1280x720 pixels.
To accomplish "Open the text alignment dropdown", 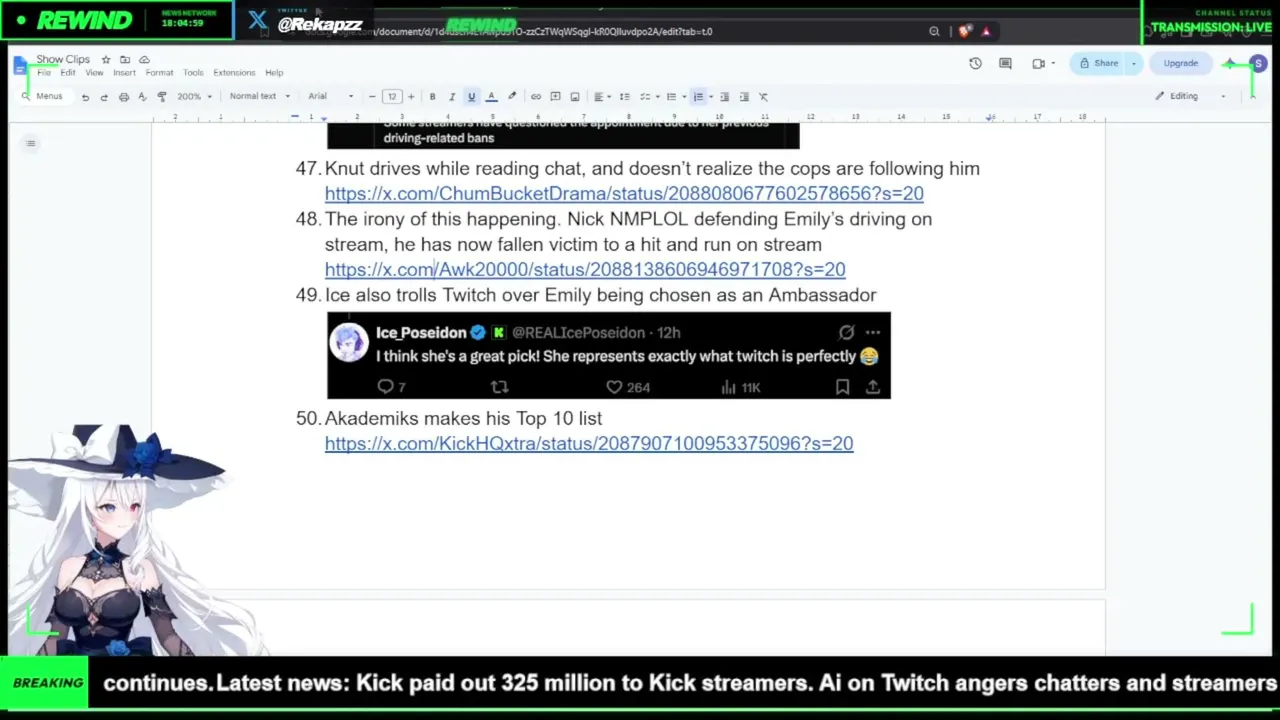I will click(x=601, y=97).
